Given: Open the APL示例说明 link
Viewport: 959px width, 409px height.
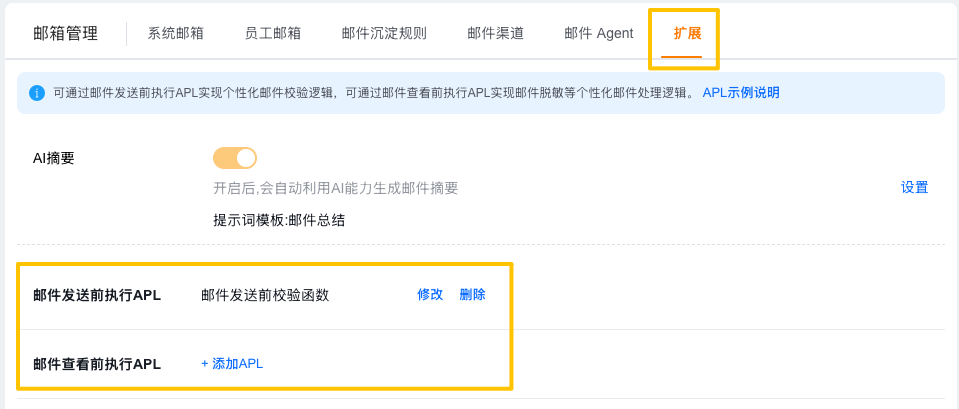Looking at the screenshot, I should coord(741,93).
